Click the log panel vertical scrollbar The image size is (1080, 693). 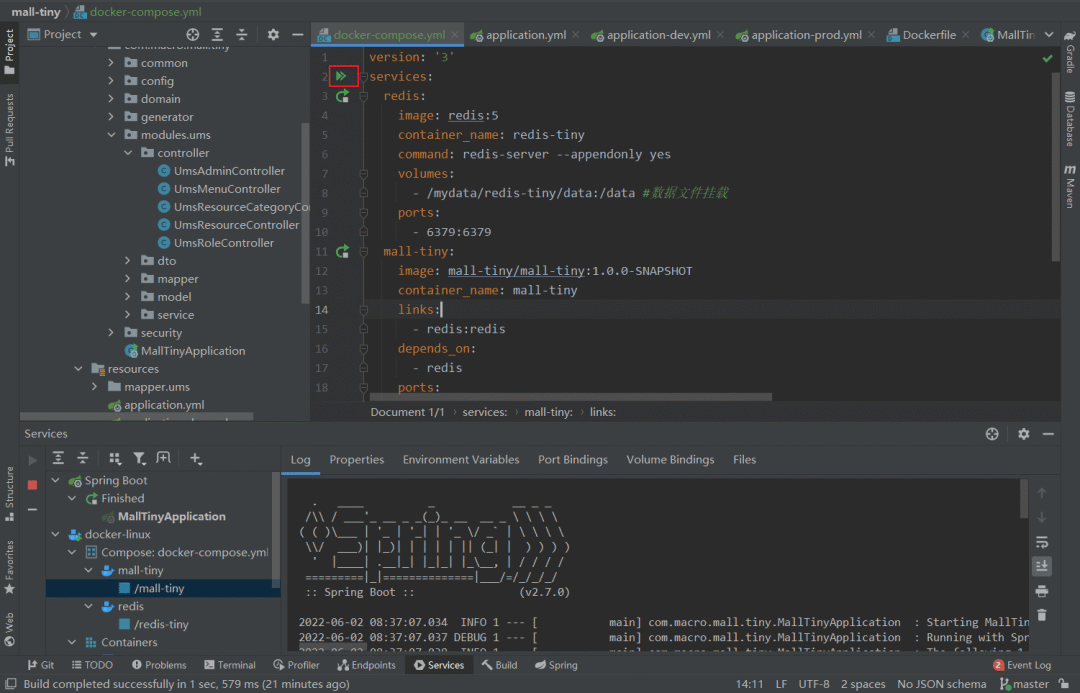(x=1024, y=499)
